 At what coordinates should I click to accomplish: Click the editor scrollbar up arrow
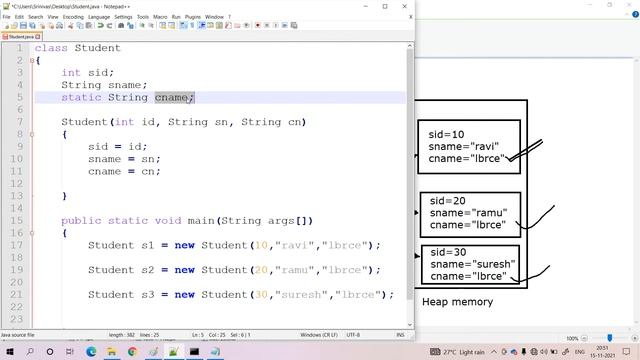(x=410, y=46)
